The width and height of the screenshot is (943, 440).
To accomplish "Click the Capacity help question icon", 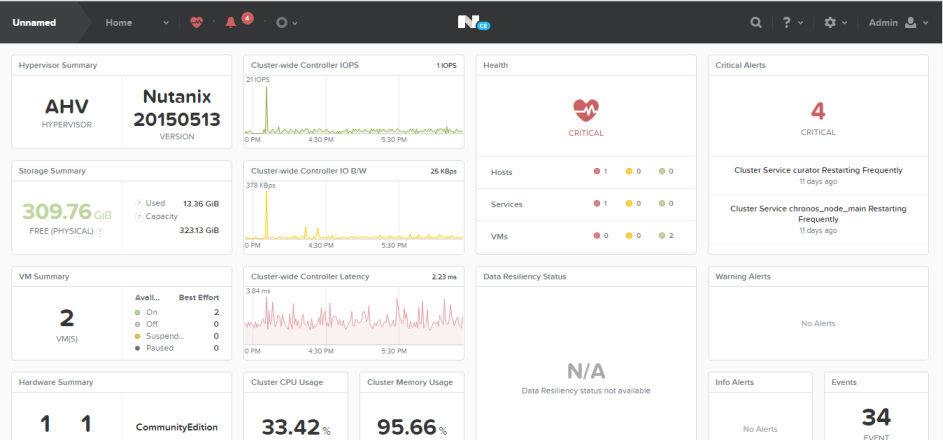I will pyautogui.click(x=139, y=216).
